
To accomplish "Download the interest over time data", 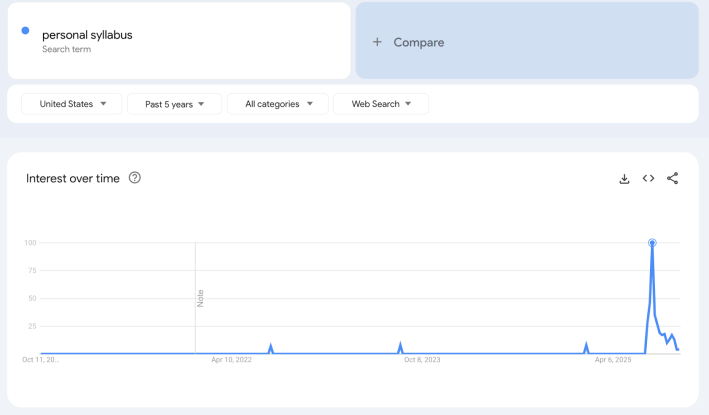I will click(x=624, y=179).
